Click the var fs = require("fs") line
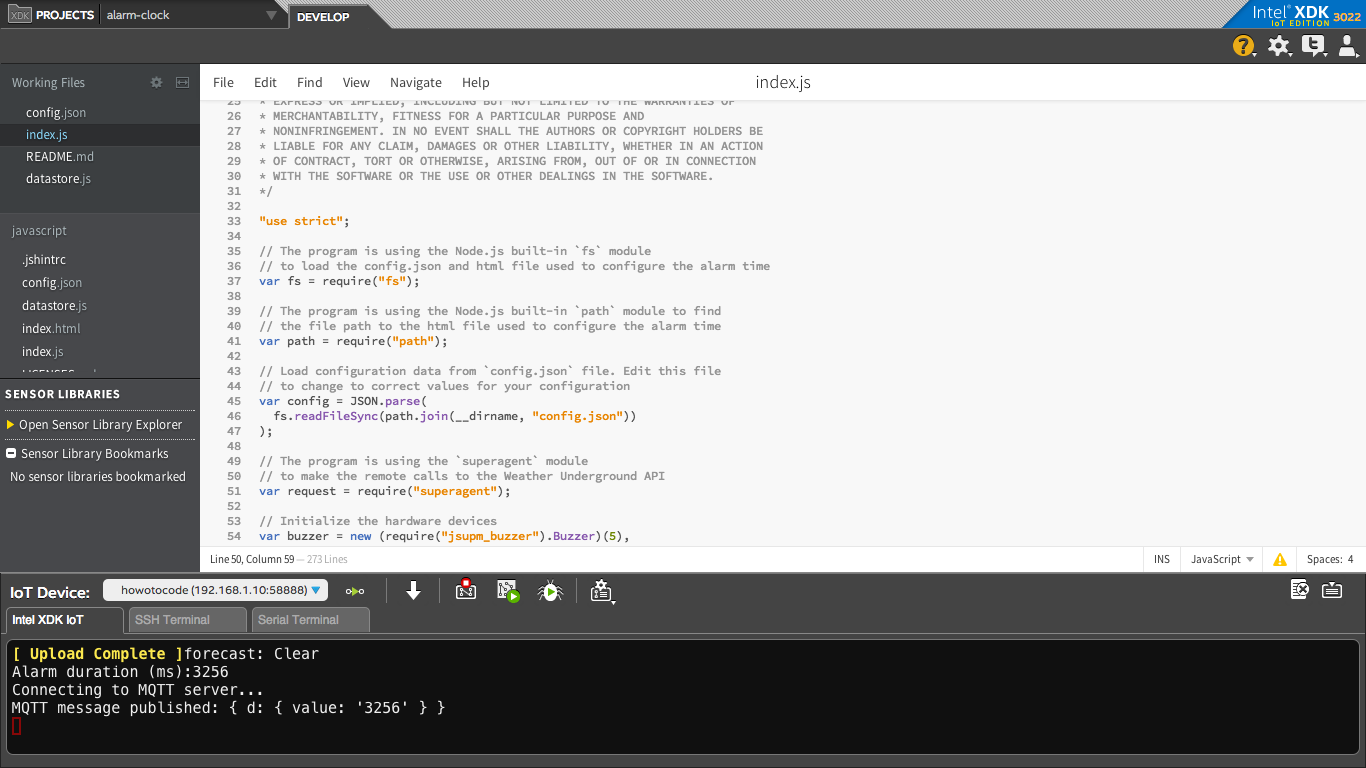 pyautogui.click(x=339, y=281)
